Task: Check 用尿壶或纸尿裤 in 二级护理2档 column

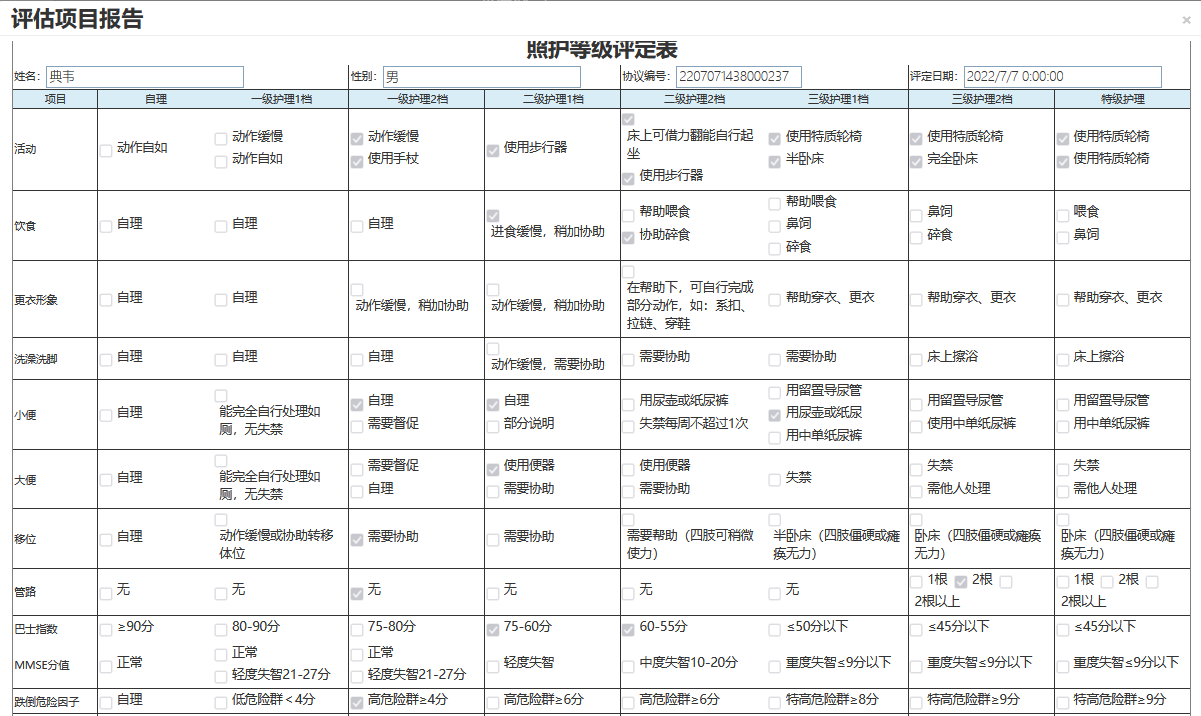Action: click(628, 403)
